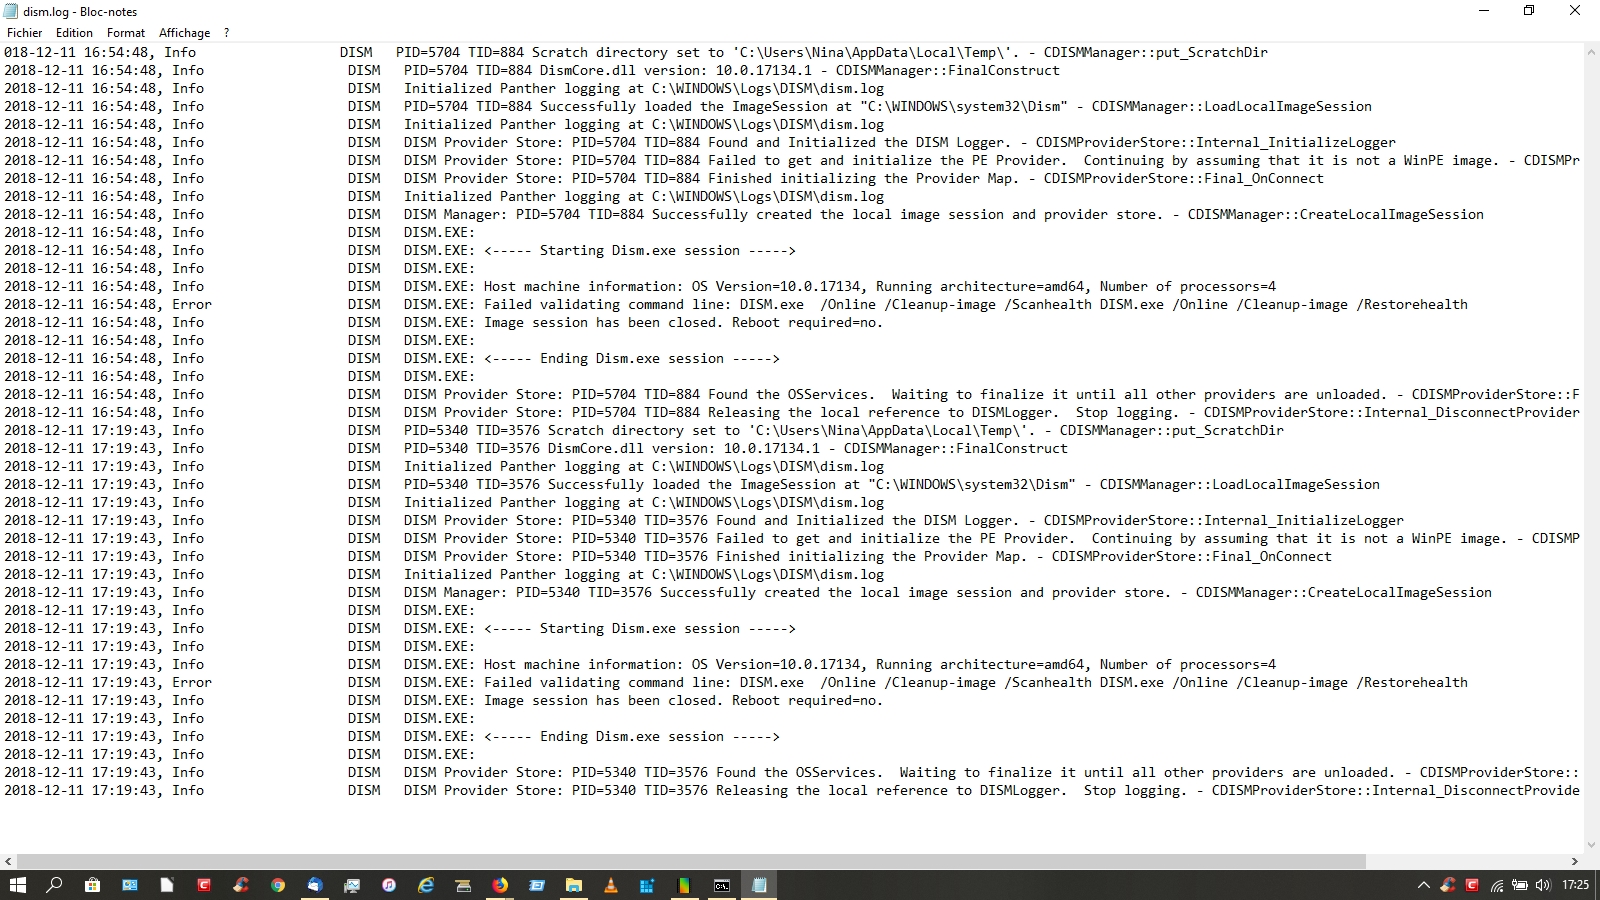Open the volume control tray icon
The width and height of the screenshot is (1600, 900).
click(1543, 885)
